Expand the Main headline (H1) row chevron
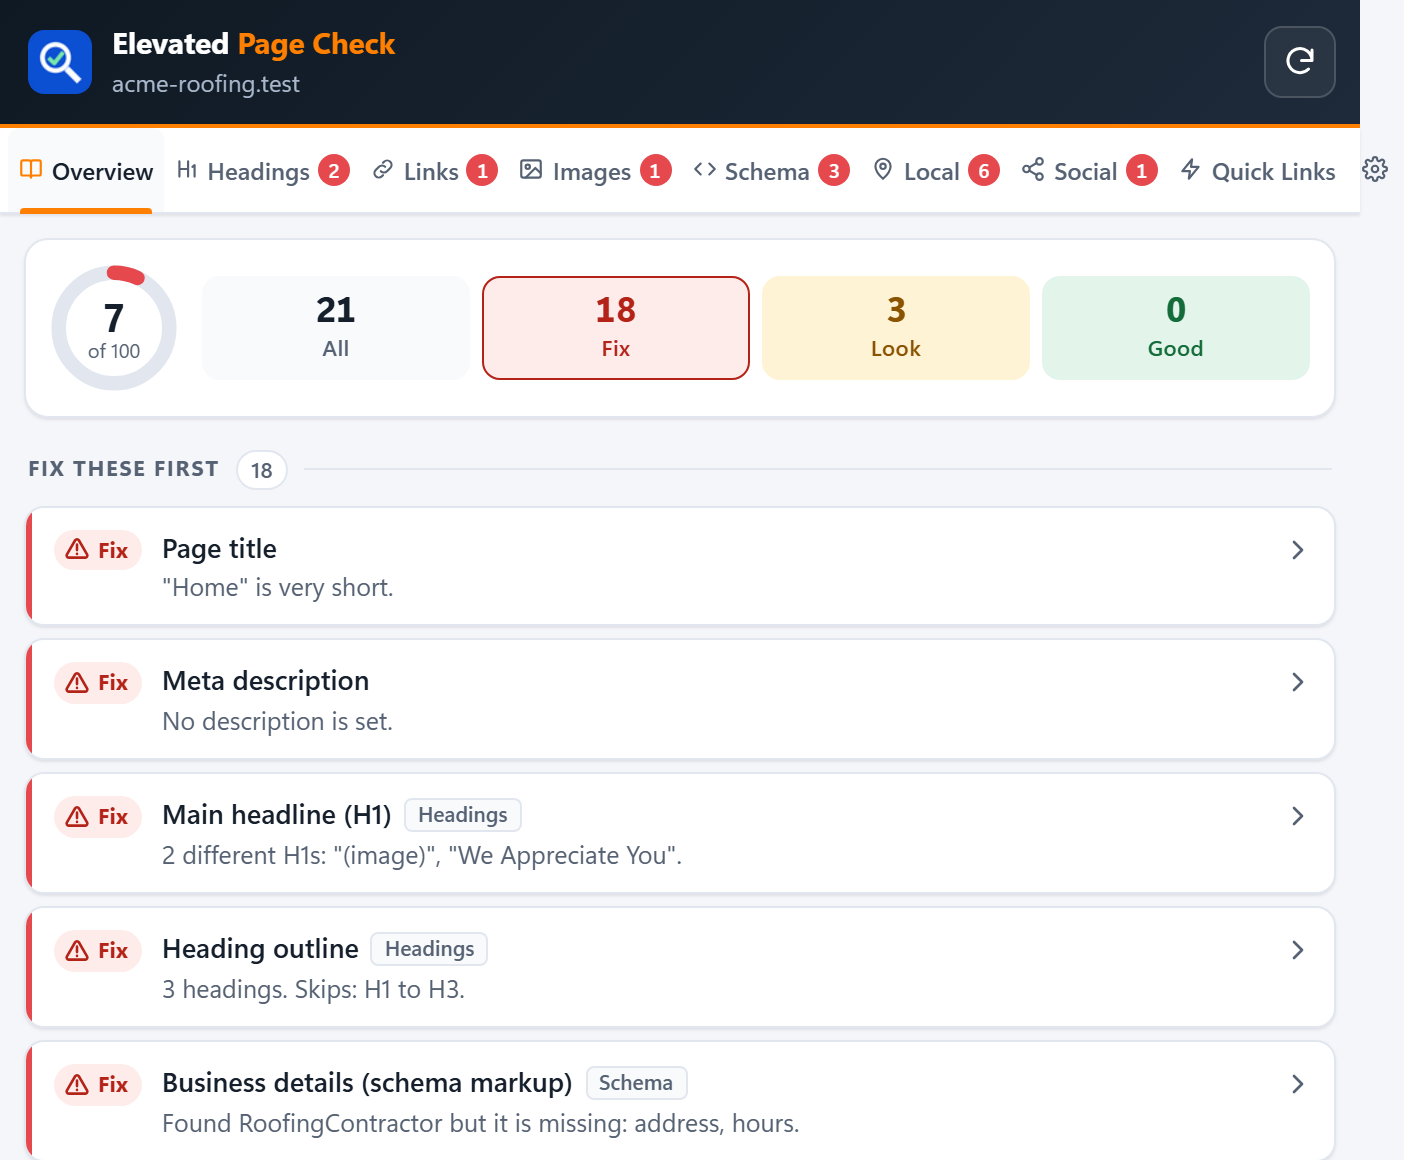Viewport: 1404px width, 1160px height. 1297,816
